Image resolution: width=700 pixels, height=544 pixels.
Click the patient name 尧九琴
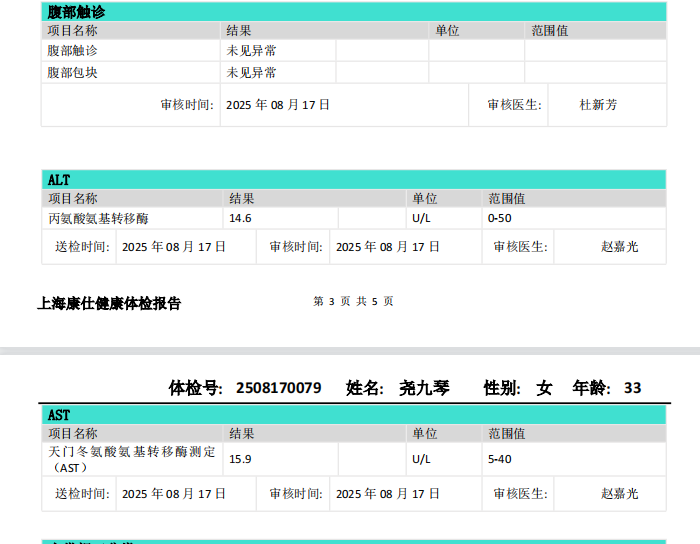(424, 388)
